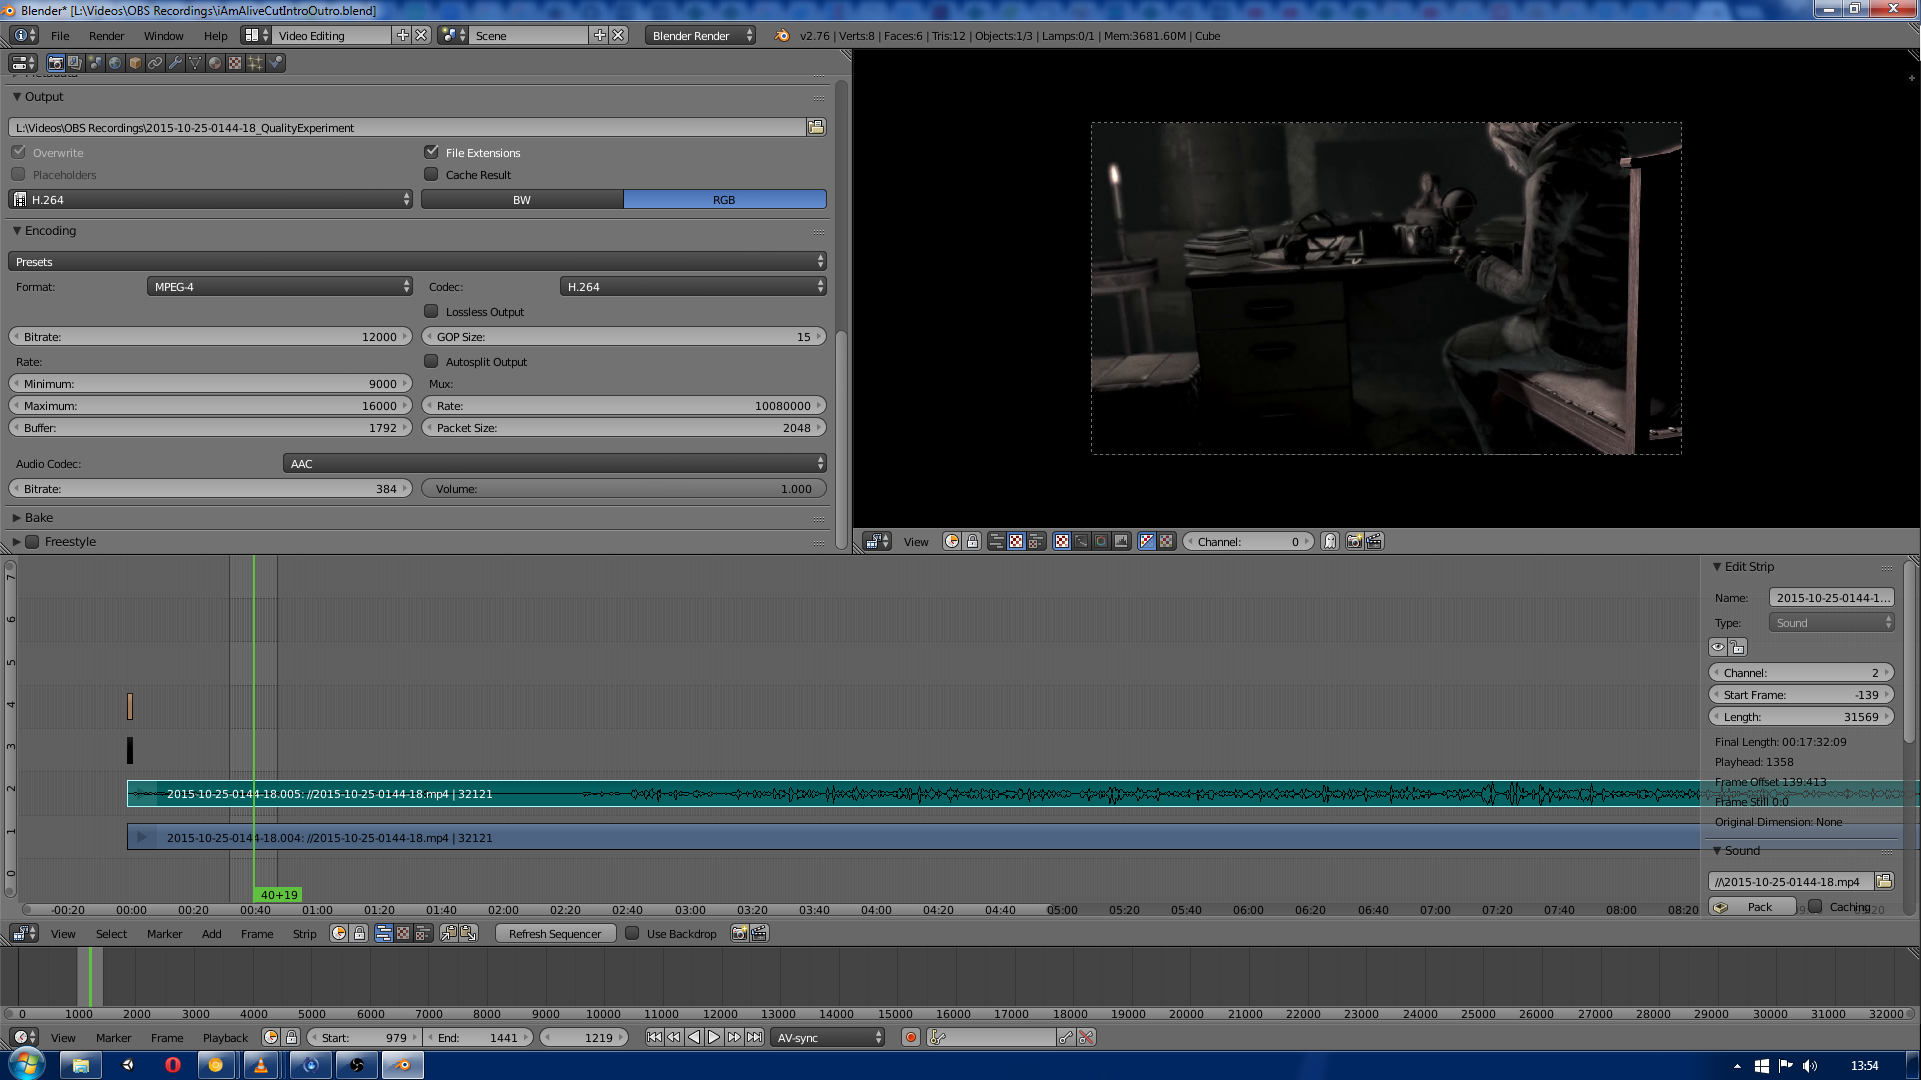
Task: Open Blender from the Windows taskbar
Action: [x=403, y=1065]
